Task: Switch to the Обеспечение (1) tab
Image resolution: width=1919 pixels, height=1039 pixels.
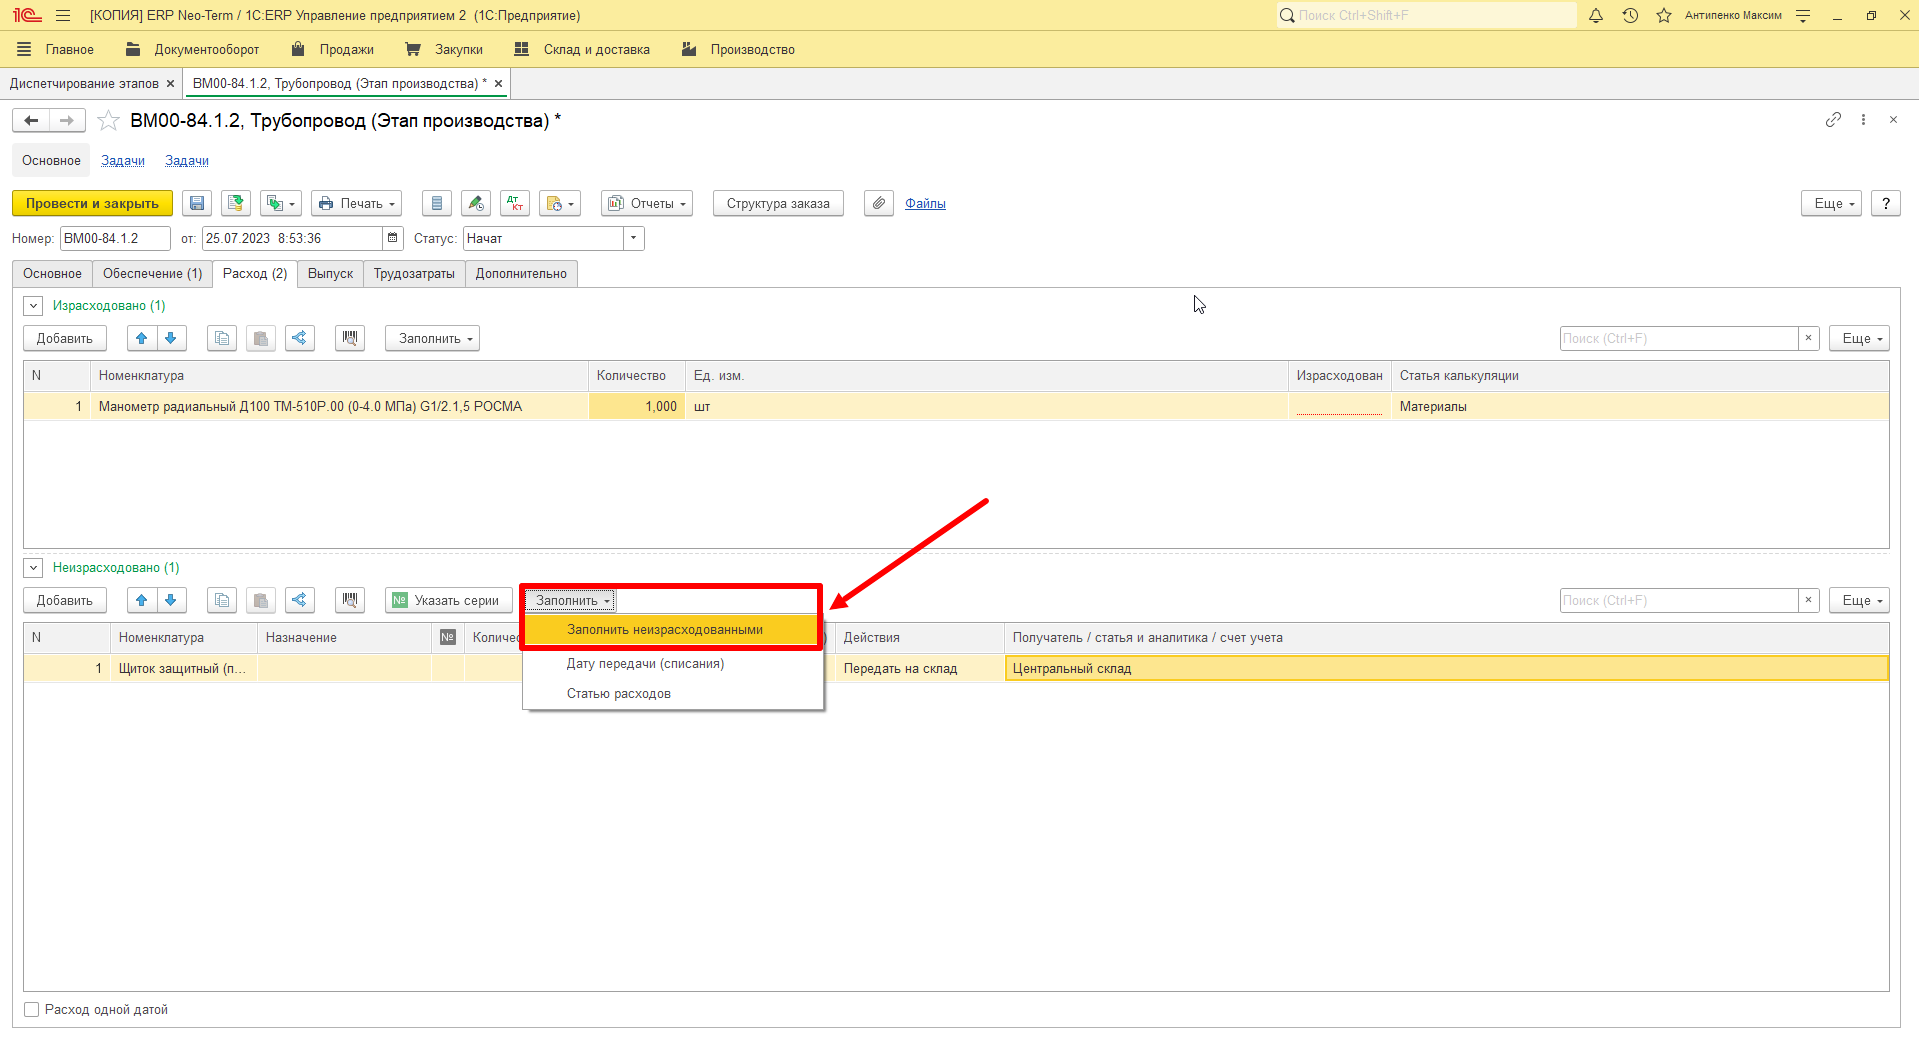Action: tap(152, 274)
